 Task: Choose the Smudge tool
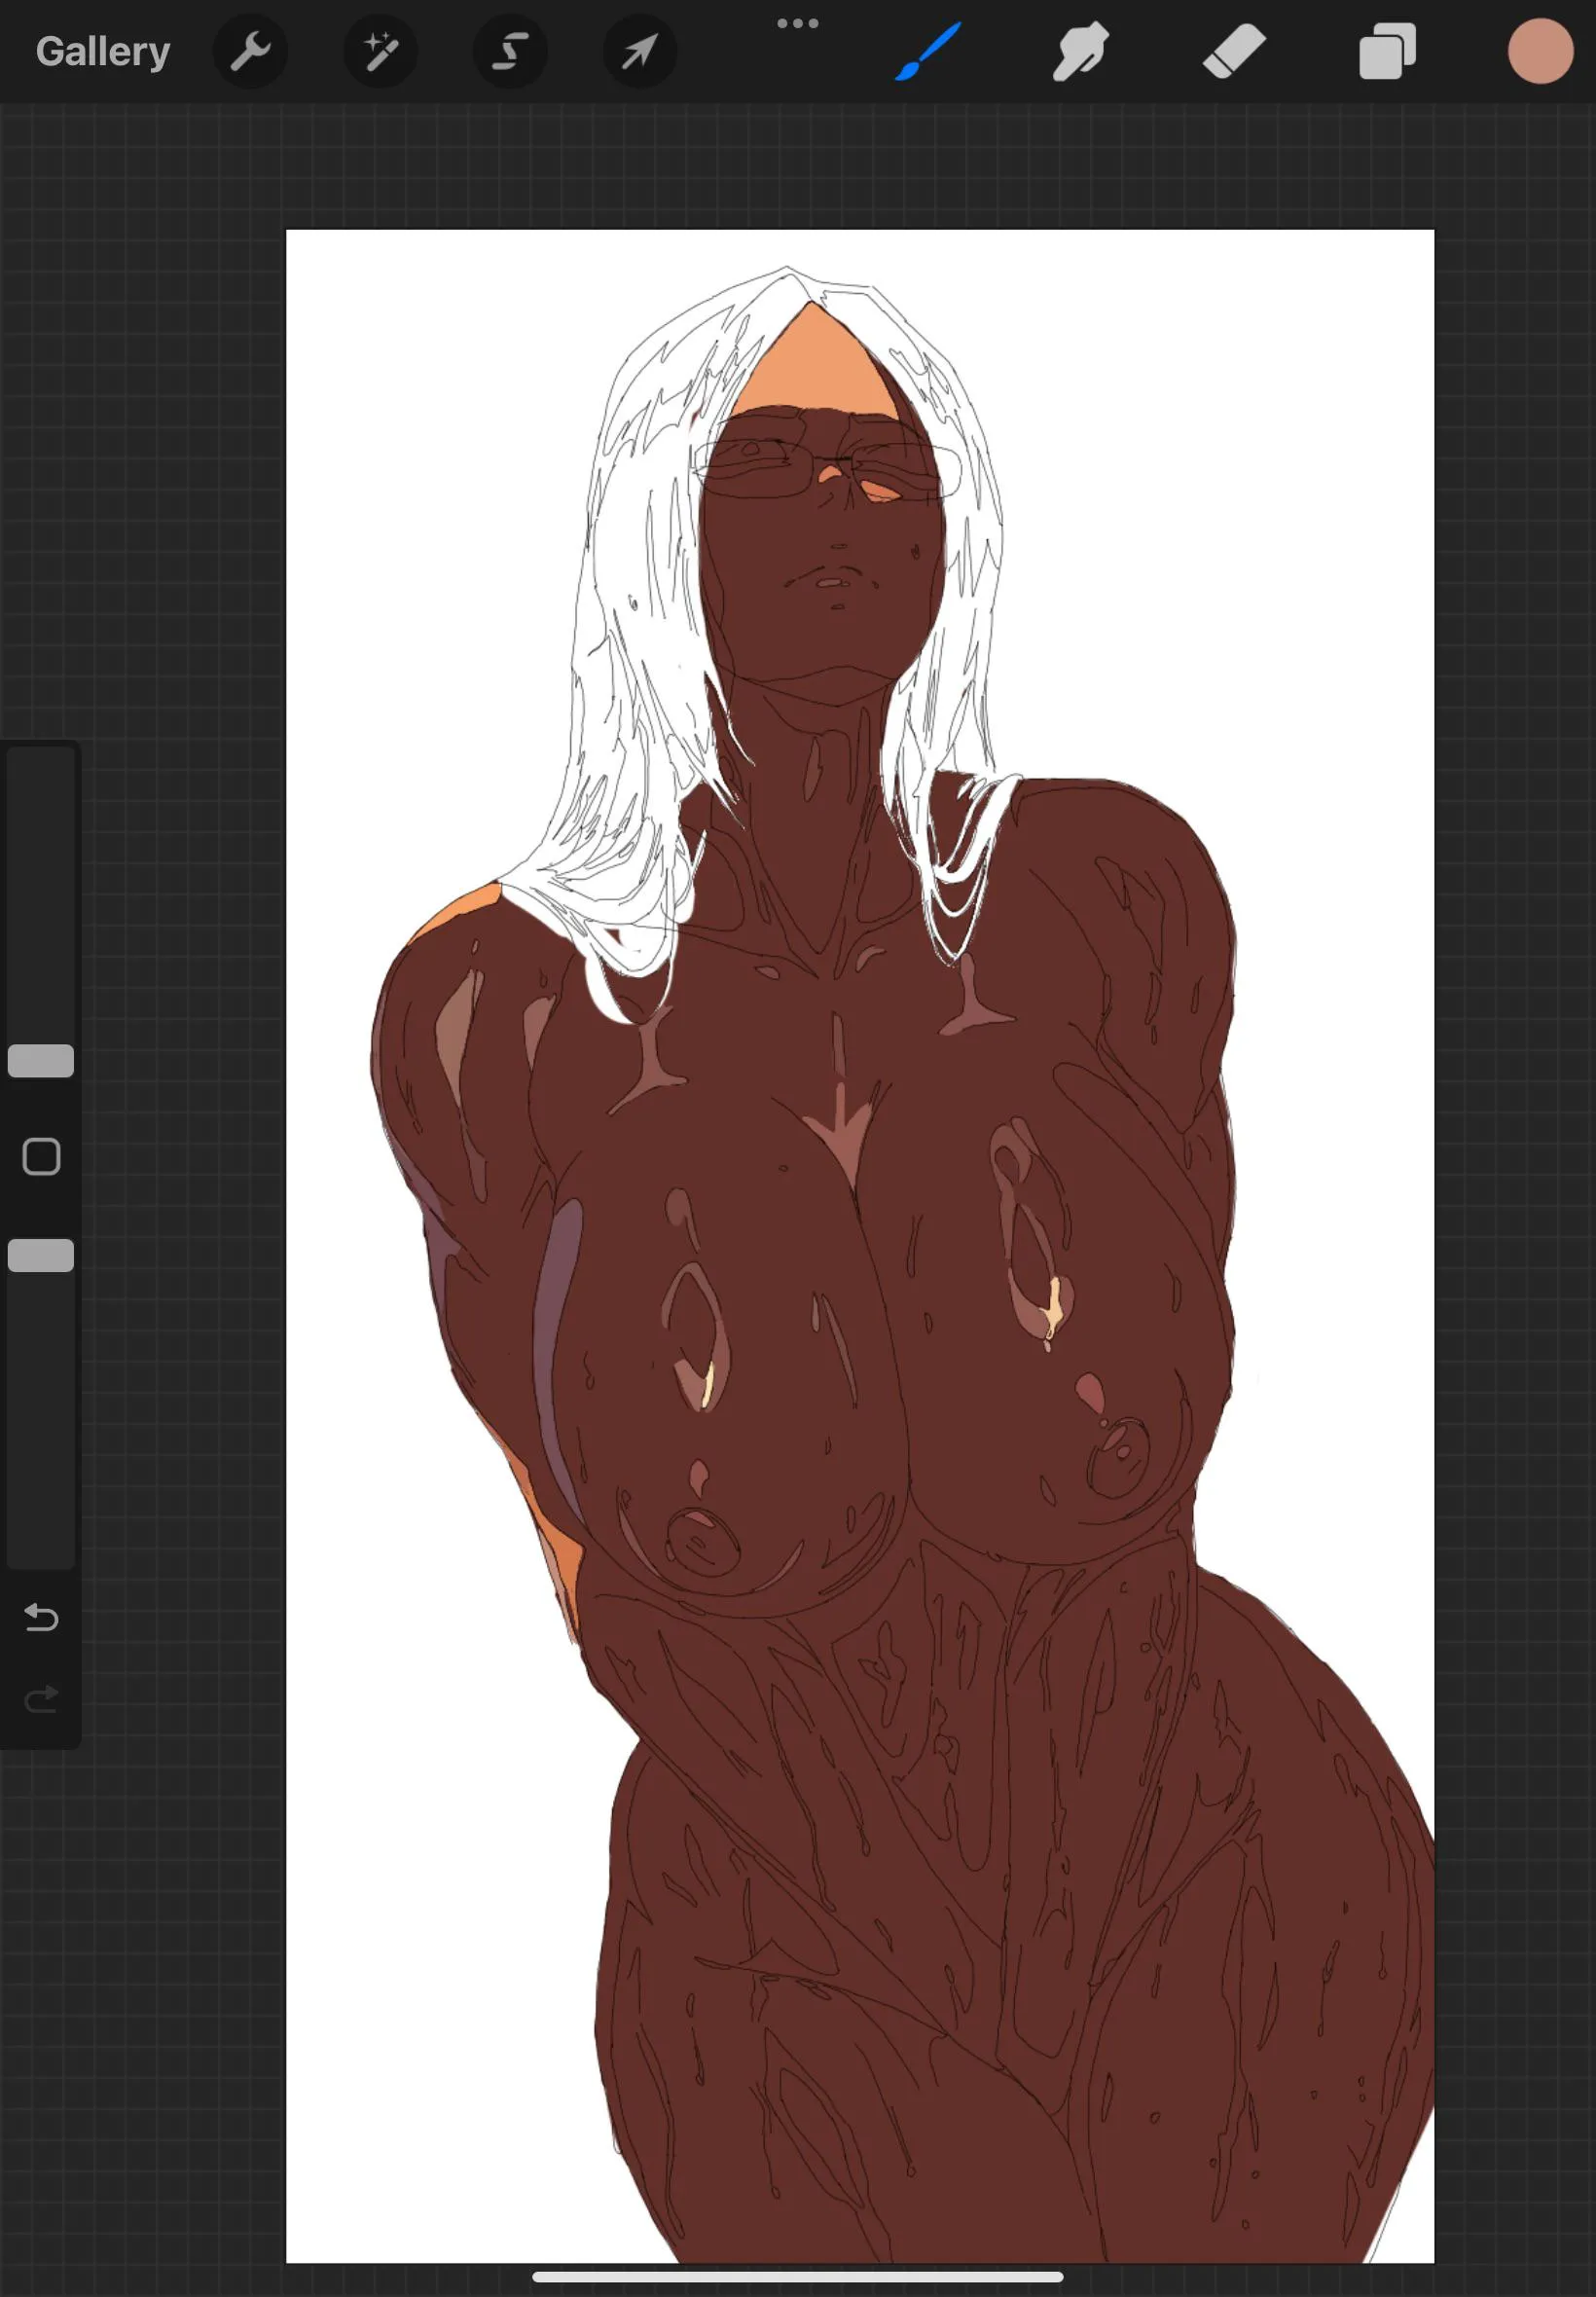[1078, 50]
